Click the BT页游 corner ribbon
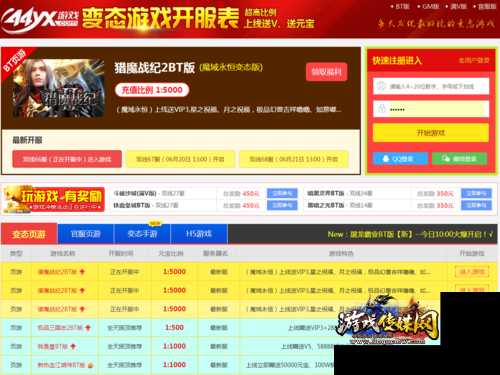Viewport: 500px width, 375px height. point(14,61)
